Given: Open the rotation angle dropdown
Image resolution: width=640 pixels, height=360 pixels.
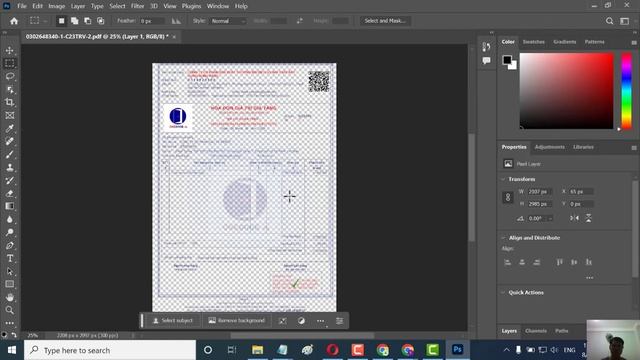Looking at the screenshot, I should click(x=550, y=218).
